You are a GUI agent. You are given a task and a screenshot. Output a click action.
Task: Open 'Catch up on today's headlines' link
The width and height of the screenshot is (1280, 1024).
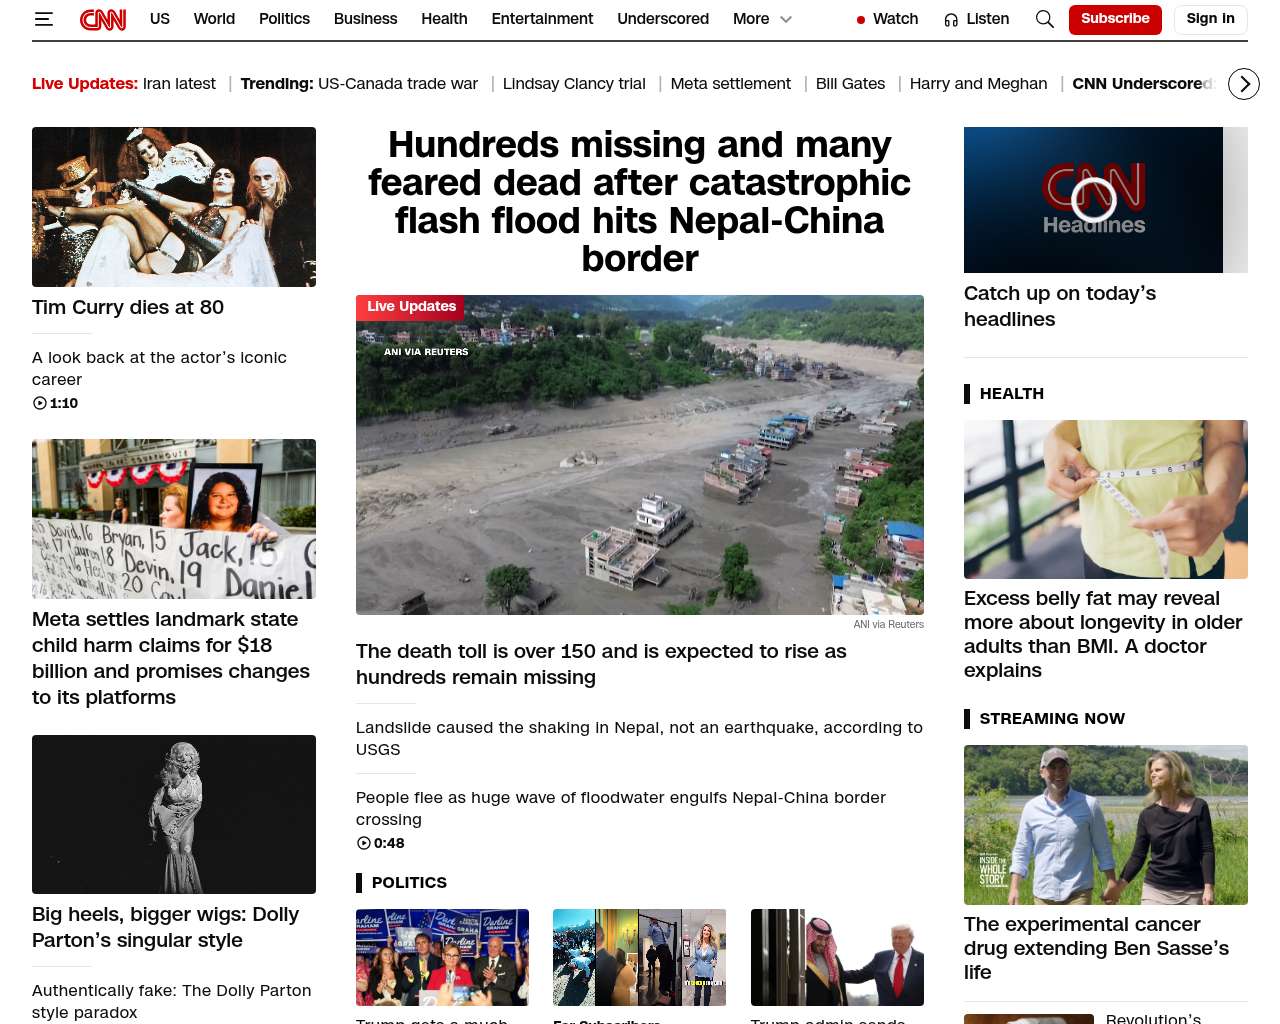pyautogui.click(x=1060, y=306)
